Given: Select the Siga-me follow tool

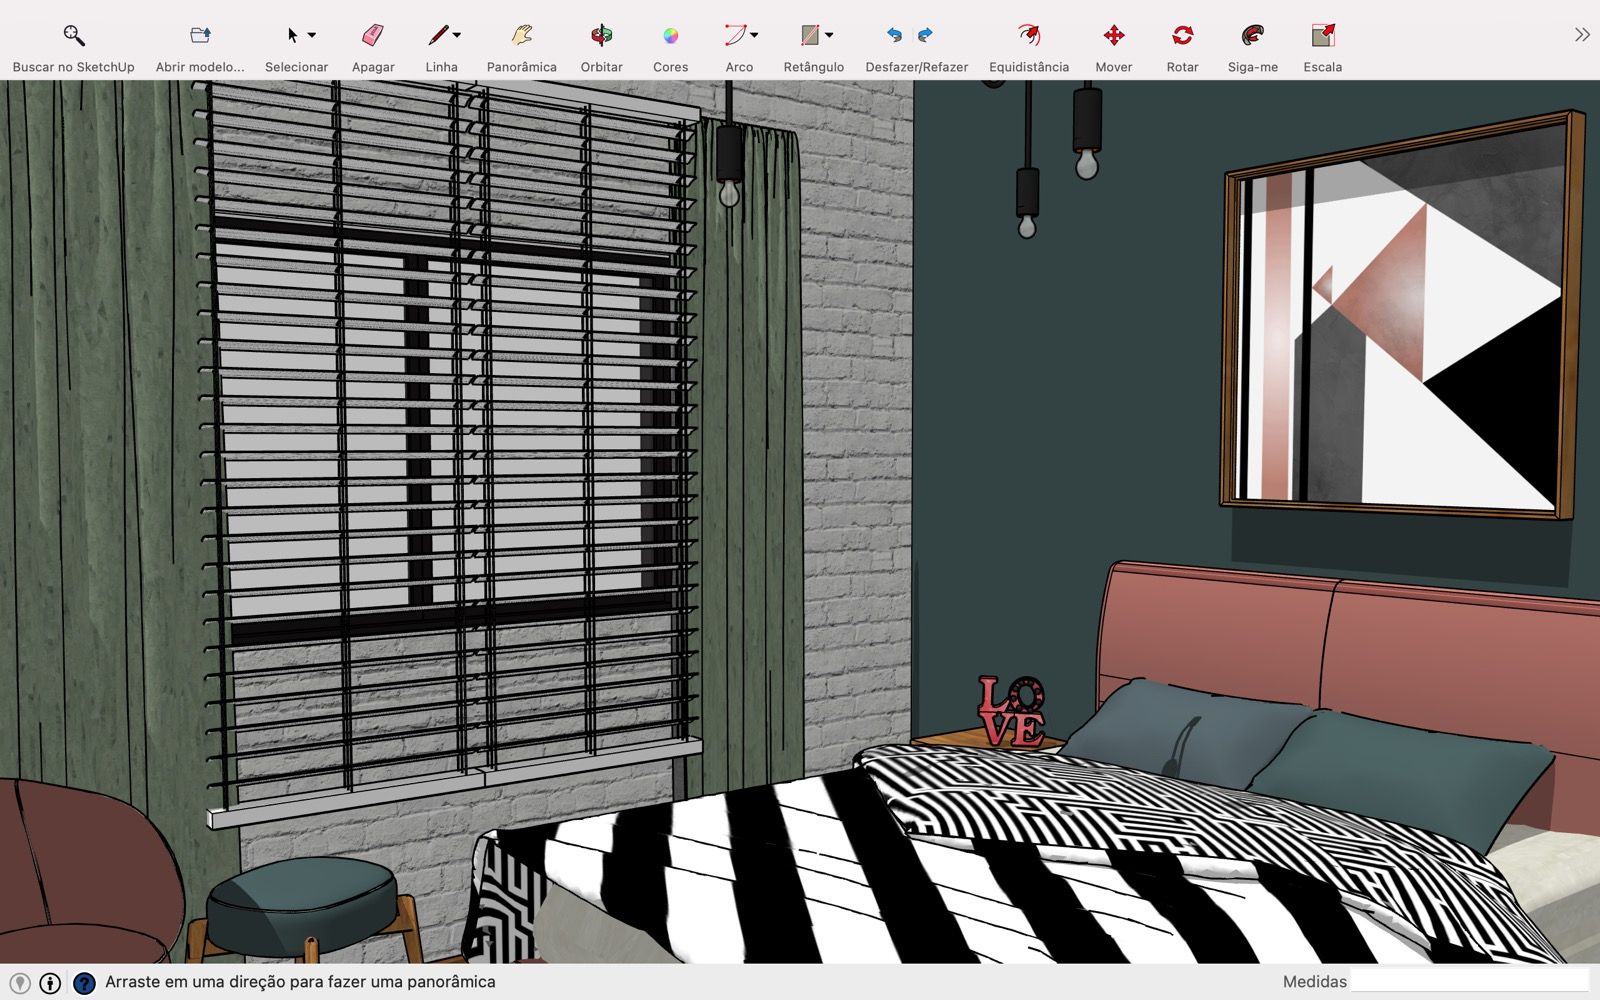Looking at the screenshot, I should (x=1252, y=36).
